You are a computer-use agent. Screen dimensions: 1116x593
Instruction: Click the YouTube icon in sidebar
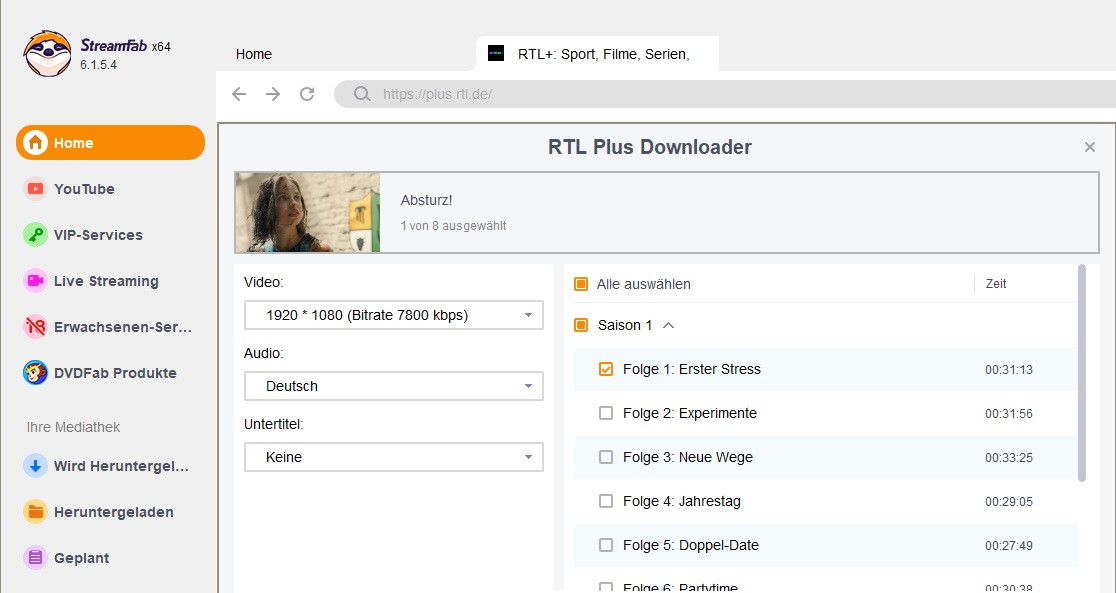click(36, 189)
